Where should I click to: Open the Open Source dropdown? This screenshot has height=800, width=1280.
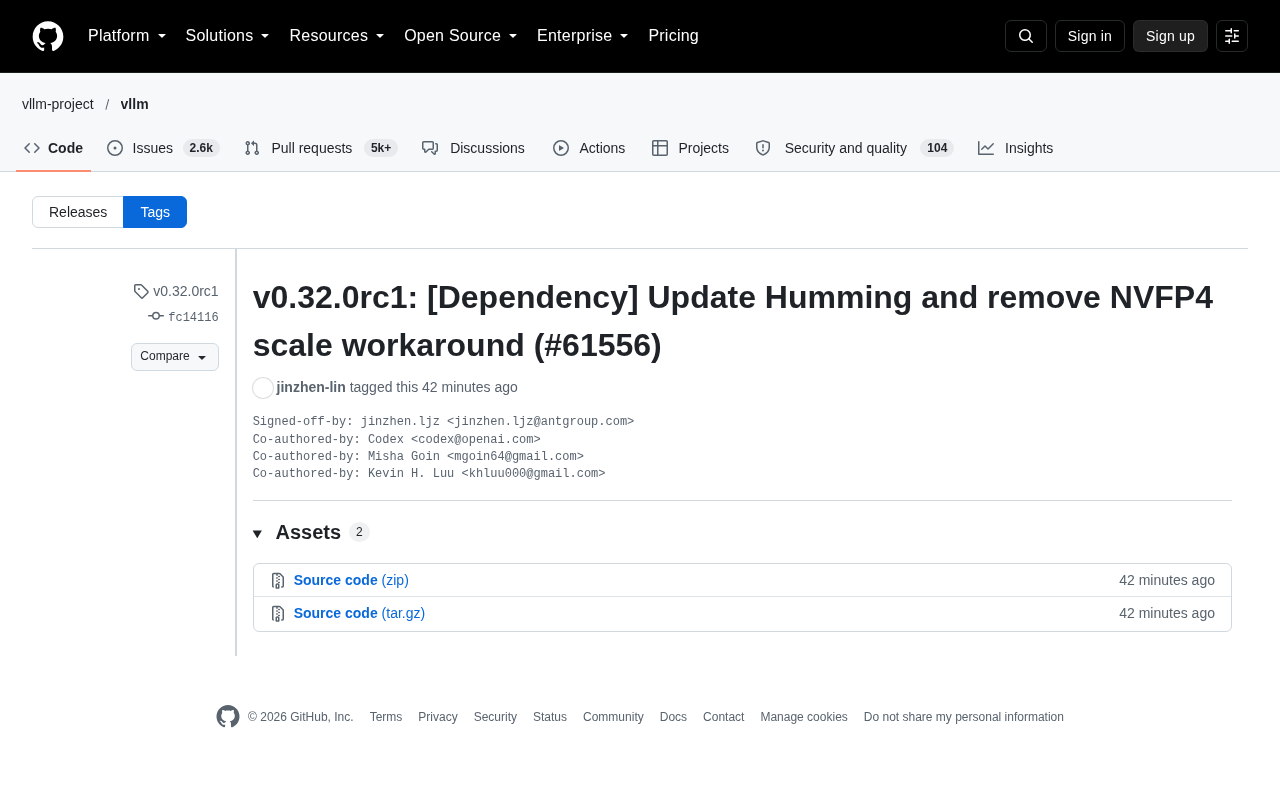[461, 36]
